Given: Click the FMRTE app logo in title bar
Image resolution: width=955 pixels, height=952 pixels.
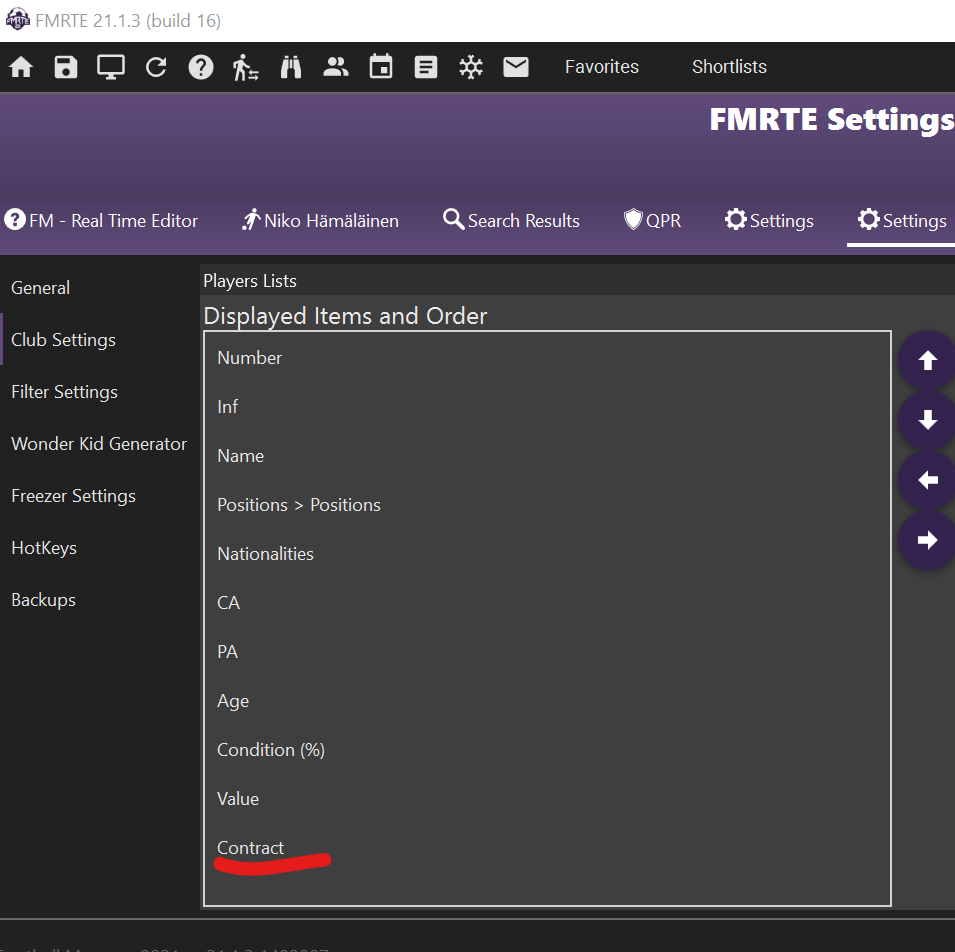Looking at the screenshot, I should coord(17,19).
